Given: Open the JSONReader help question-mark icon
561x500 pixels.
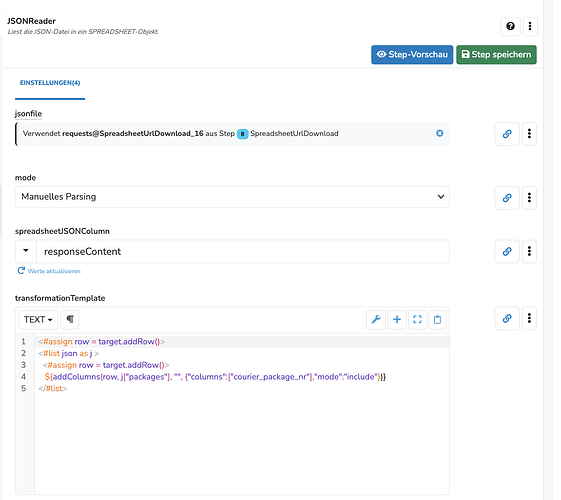Looking at the screenshot, I should tap(510, 26).
